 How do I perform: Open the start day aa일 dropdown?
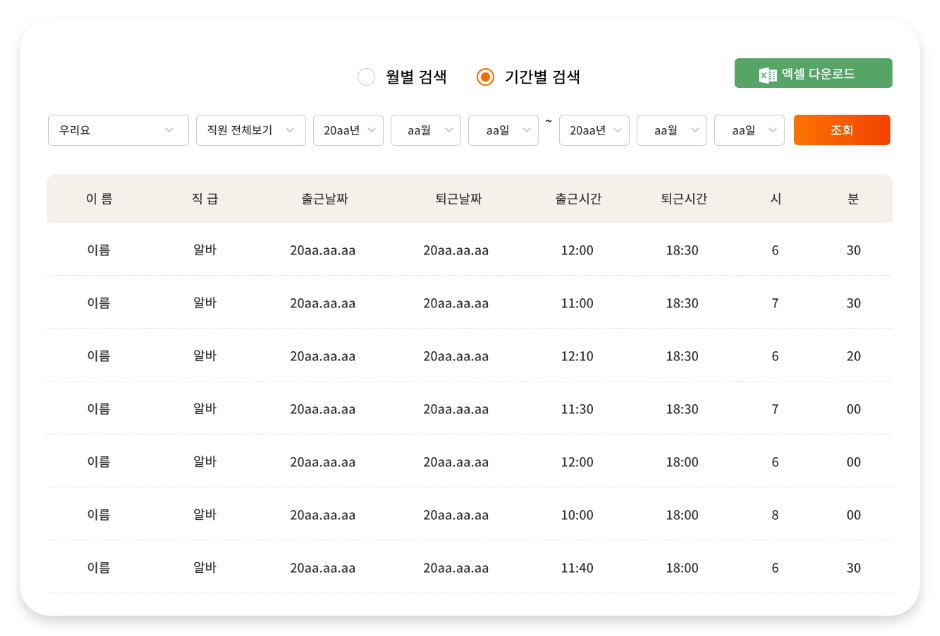503,130
